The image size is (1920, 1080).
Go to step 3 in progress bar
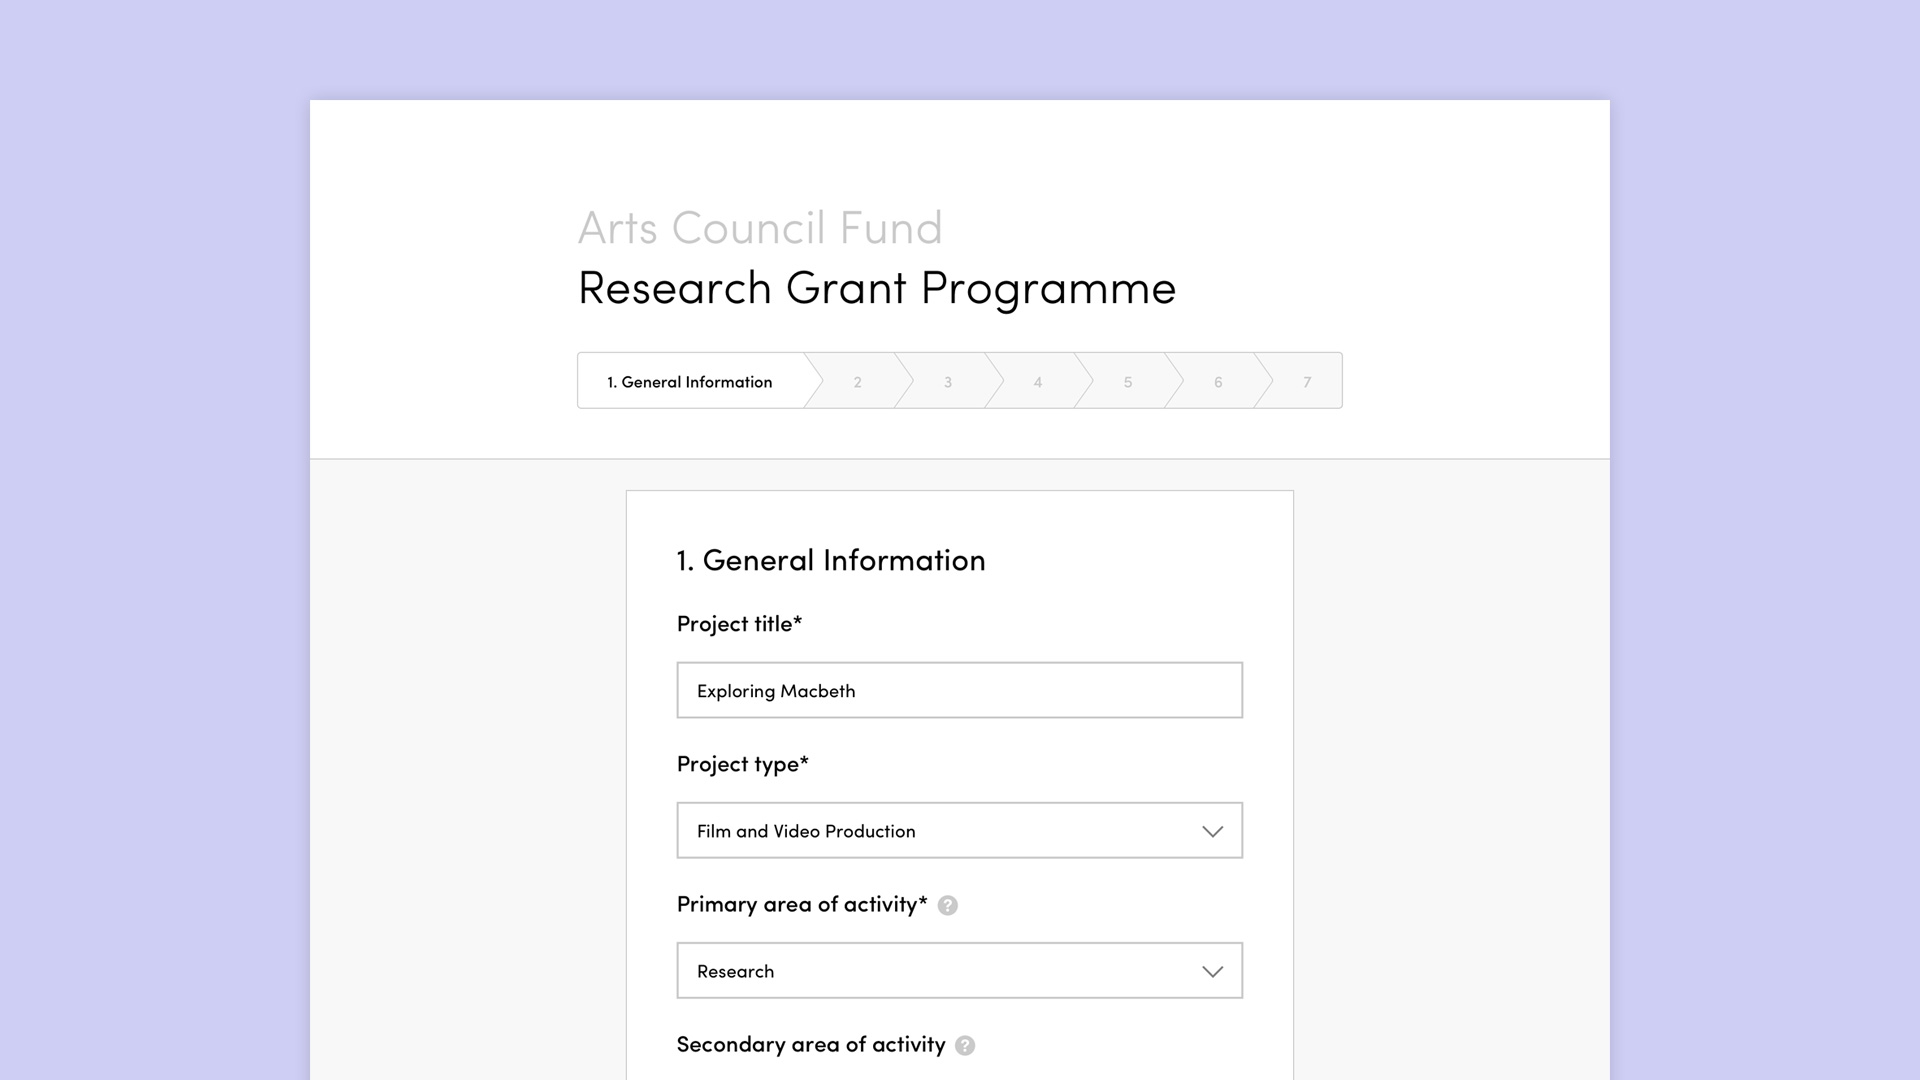[x=948, y=381]
